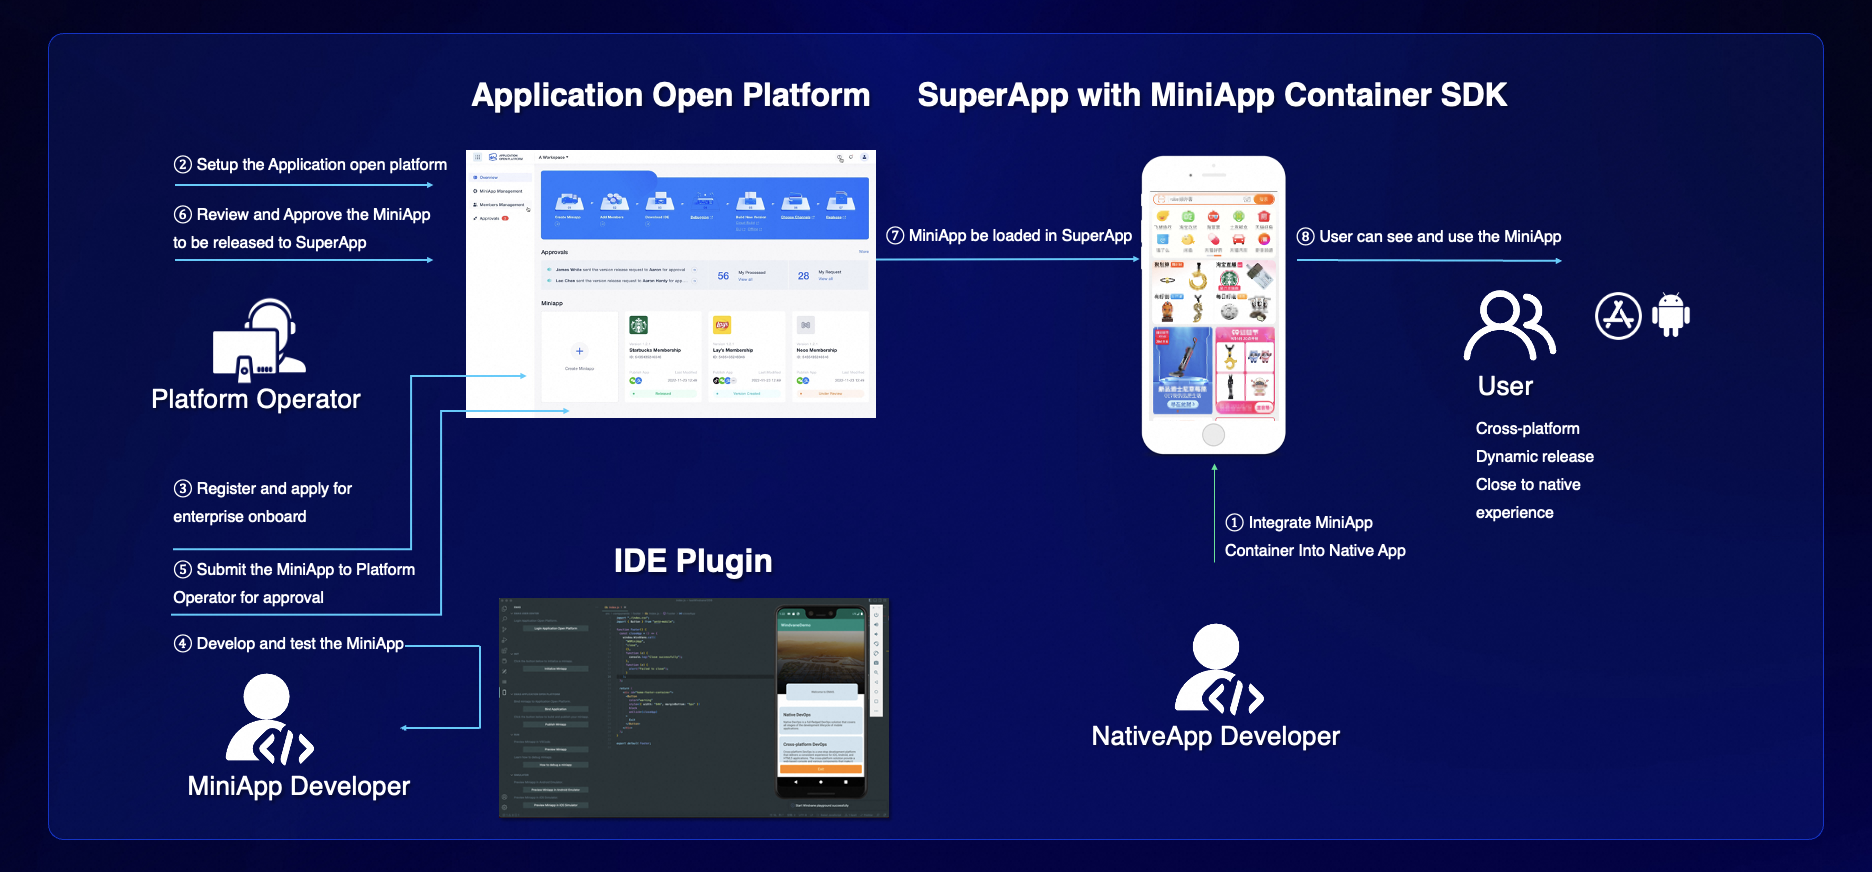Viewport: 1872px width, 872px height.
Task: Click the Download IDE step icon
Action: click(x=660, y=201)
